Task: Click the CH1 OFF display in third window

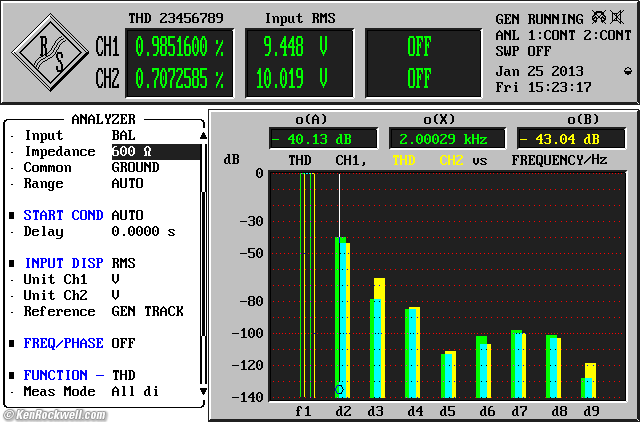Action: 419,47
